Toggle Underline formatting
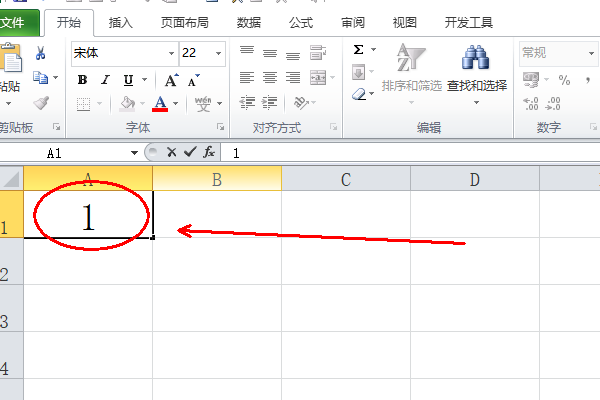This screenshot has width=600, height=400. point(129,80)
